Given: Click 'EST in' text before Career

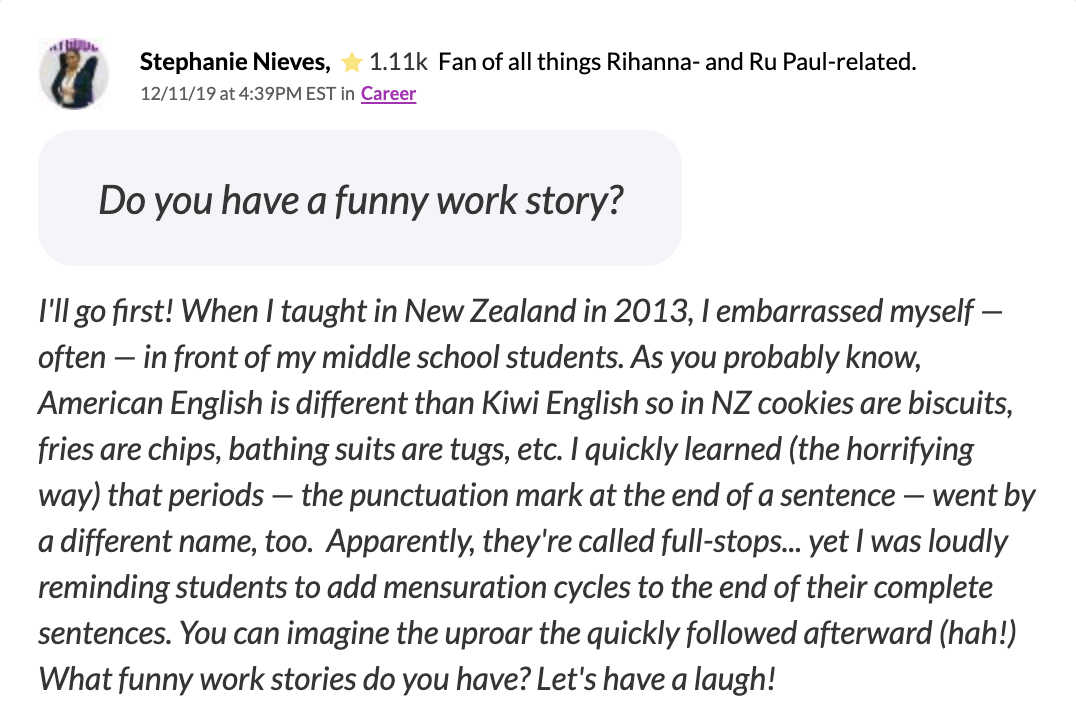Looking at the screenshot, I should tap(330, 93).
